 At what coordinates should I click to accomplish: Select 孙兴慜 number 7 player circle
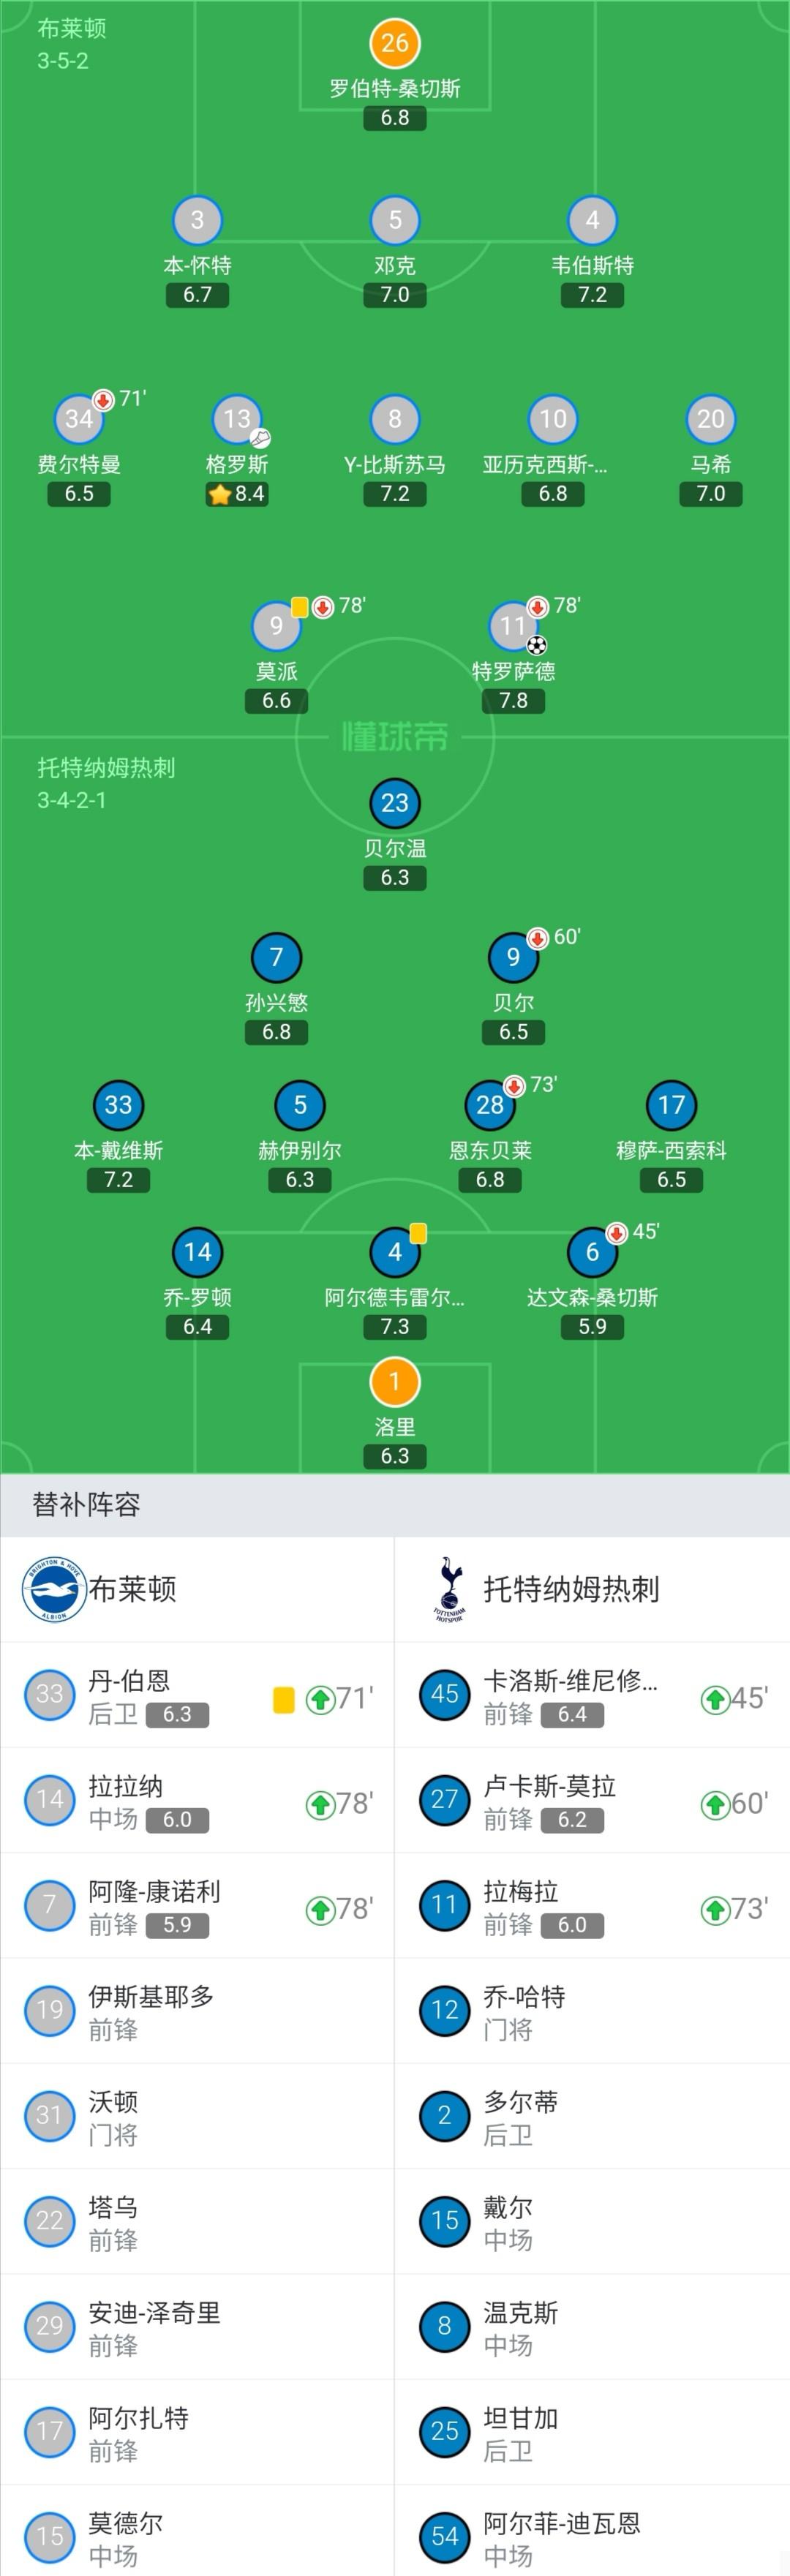(x=277, y=957)
